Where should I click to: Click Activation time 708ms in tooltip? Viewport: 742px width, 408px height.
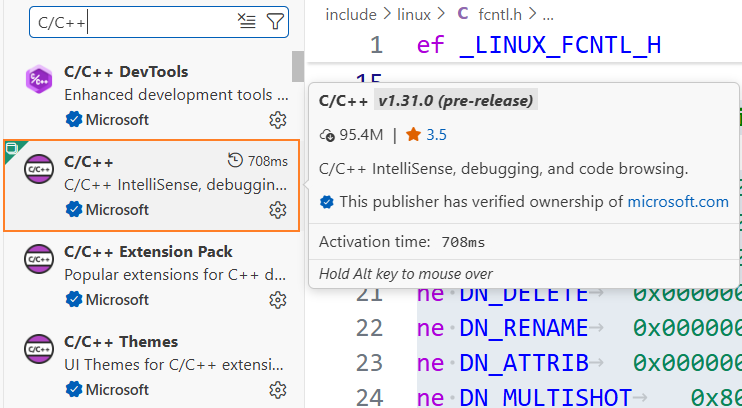pyautogui.click(x=402, y=242)
